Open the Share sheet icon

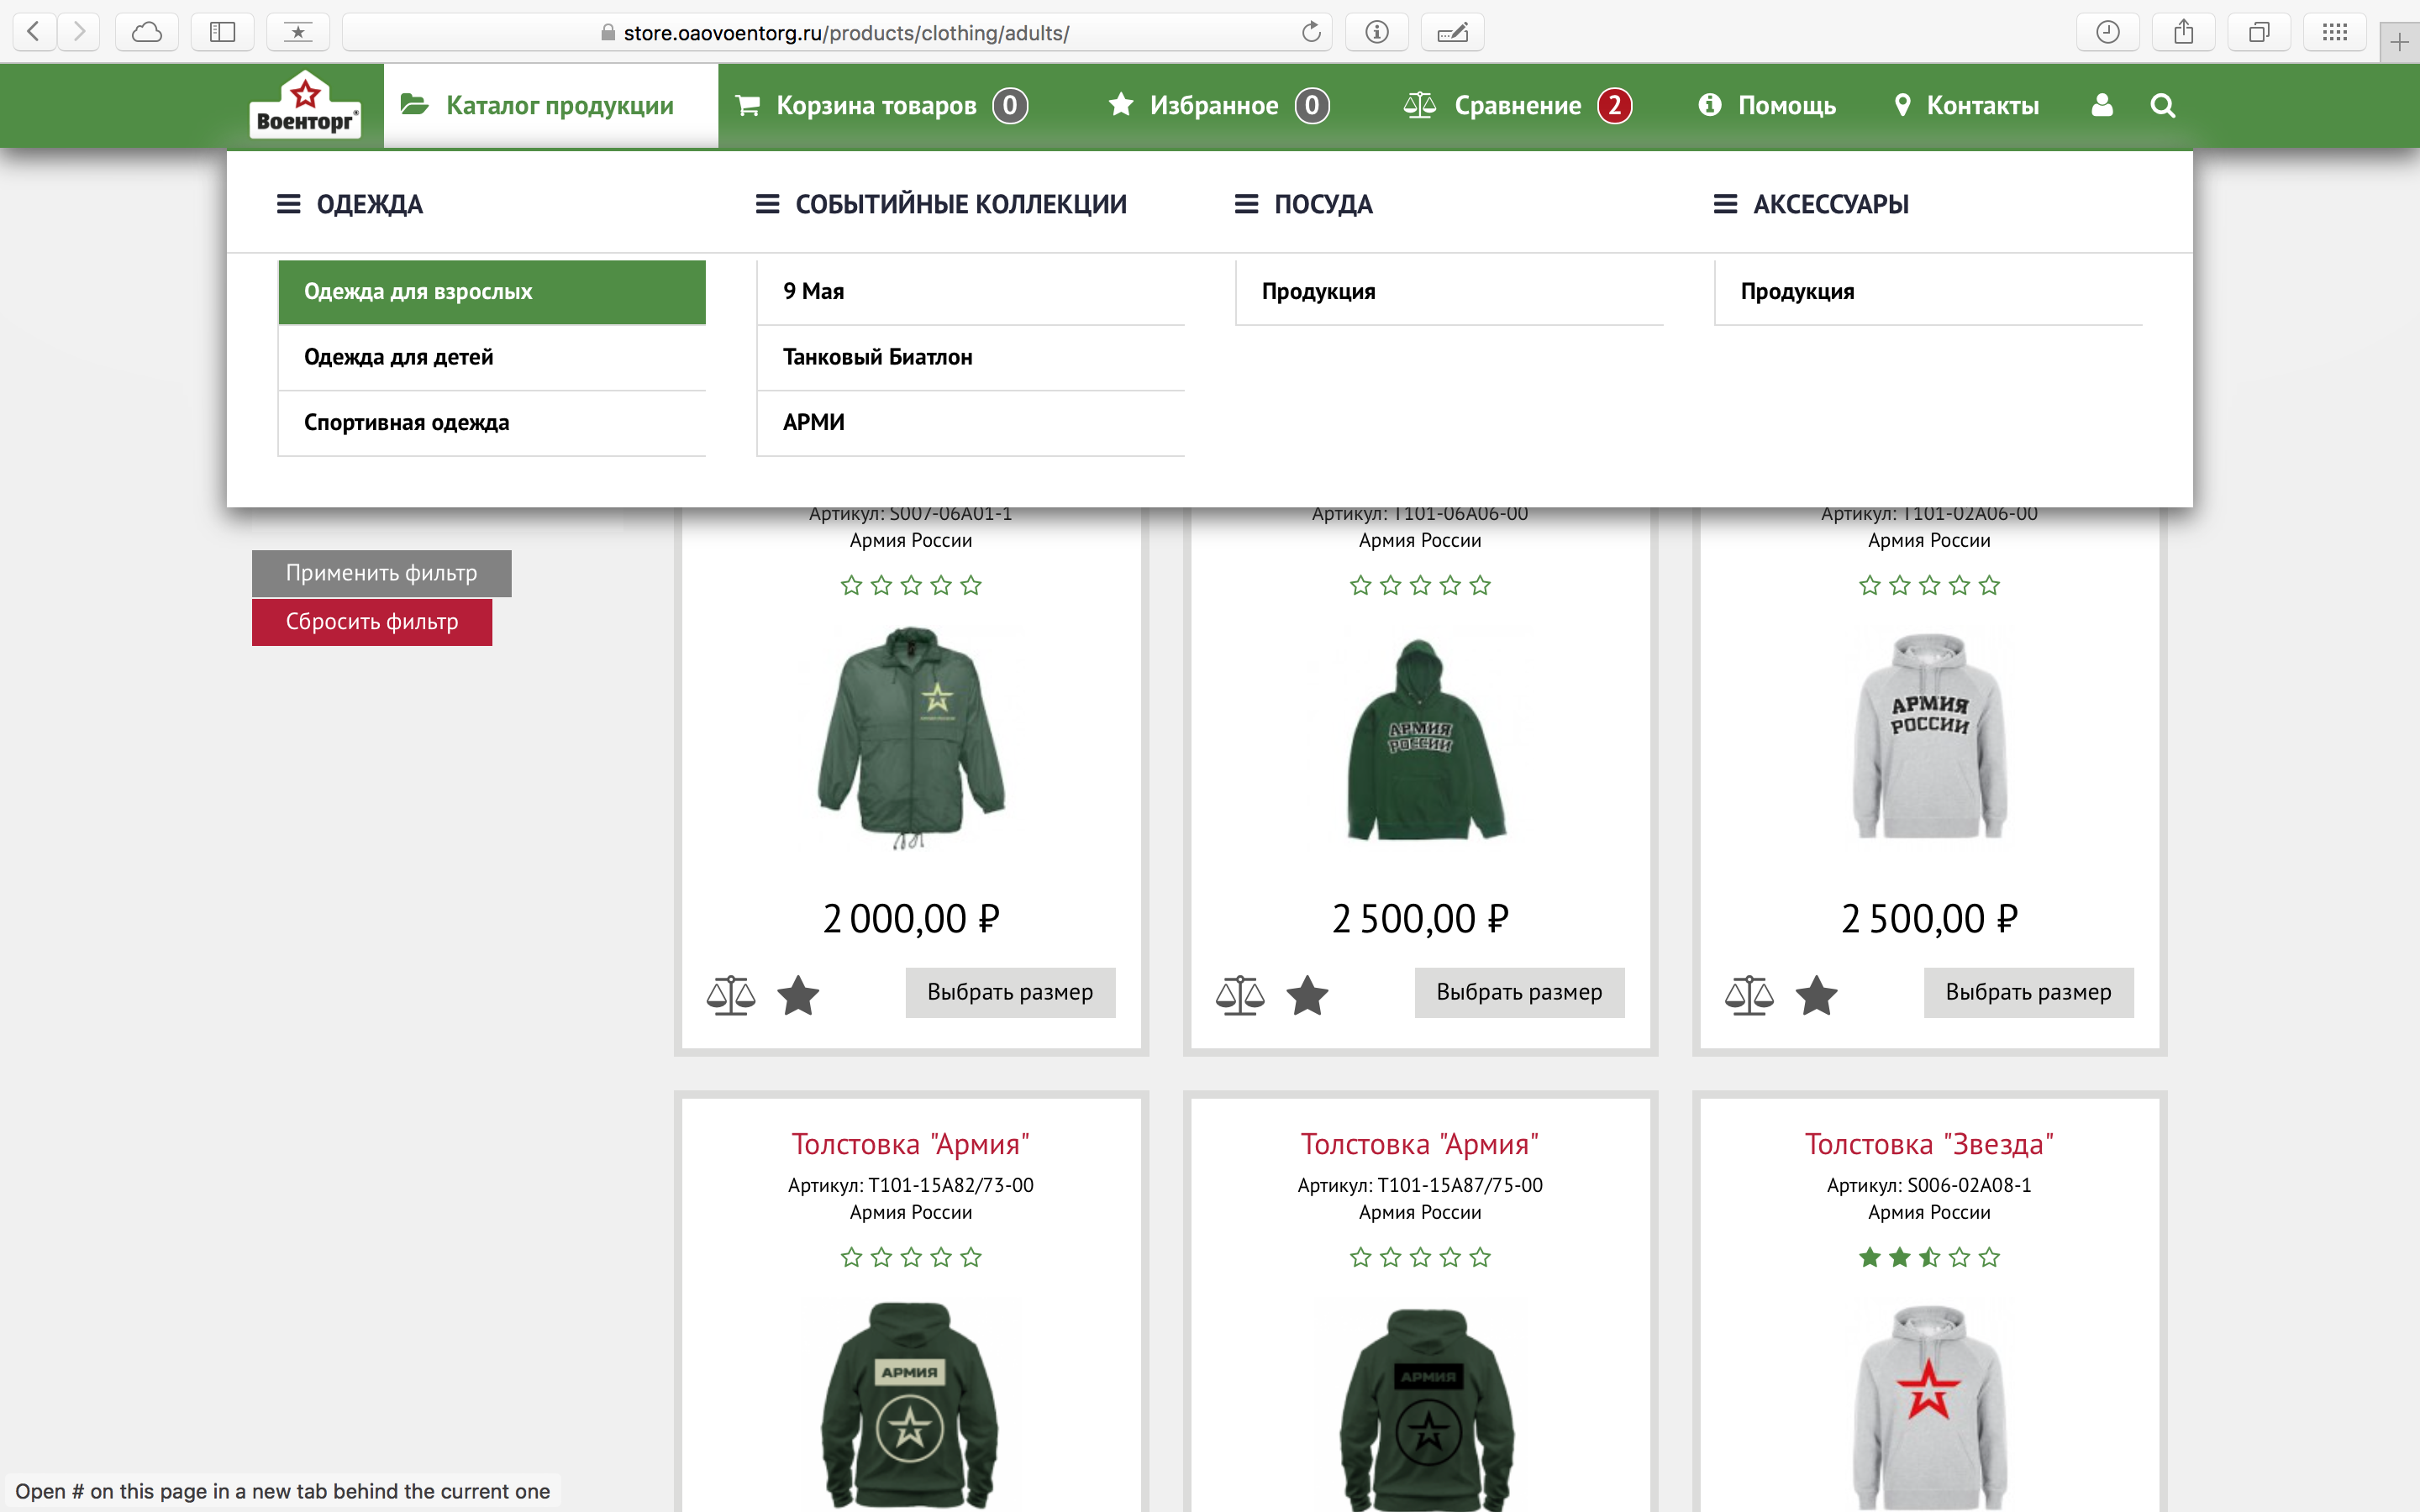2184,32
